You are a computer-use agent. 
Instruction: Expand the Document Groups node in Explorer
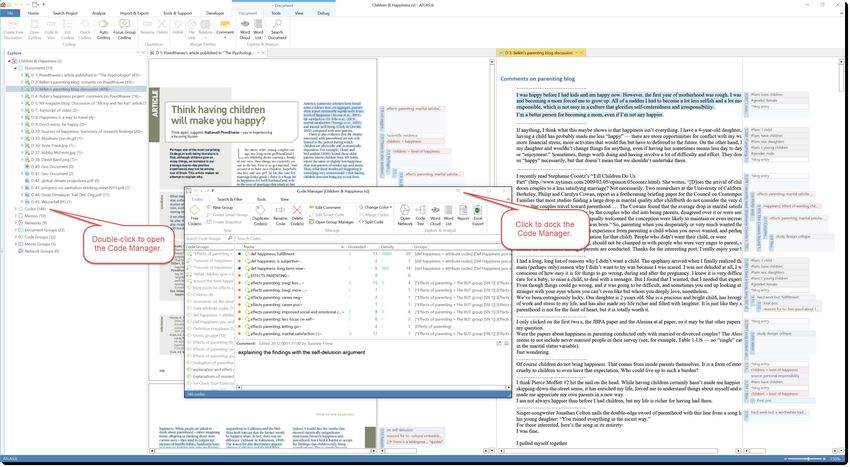point(16,230)
